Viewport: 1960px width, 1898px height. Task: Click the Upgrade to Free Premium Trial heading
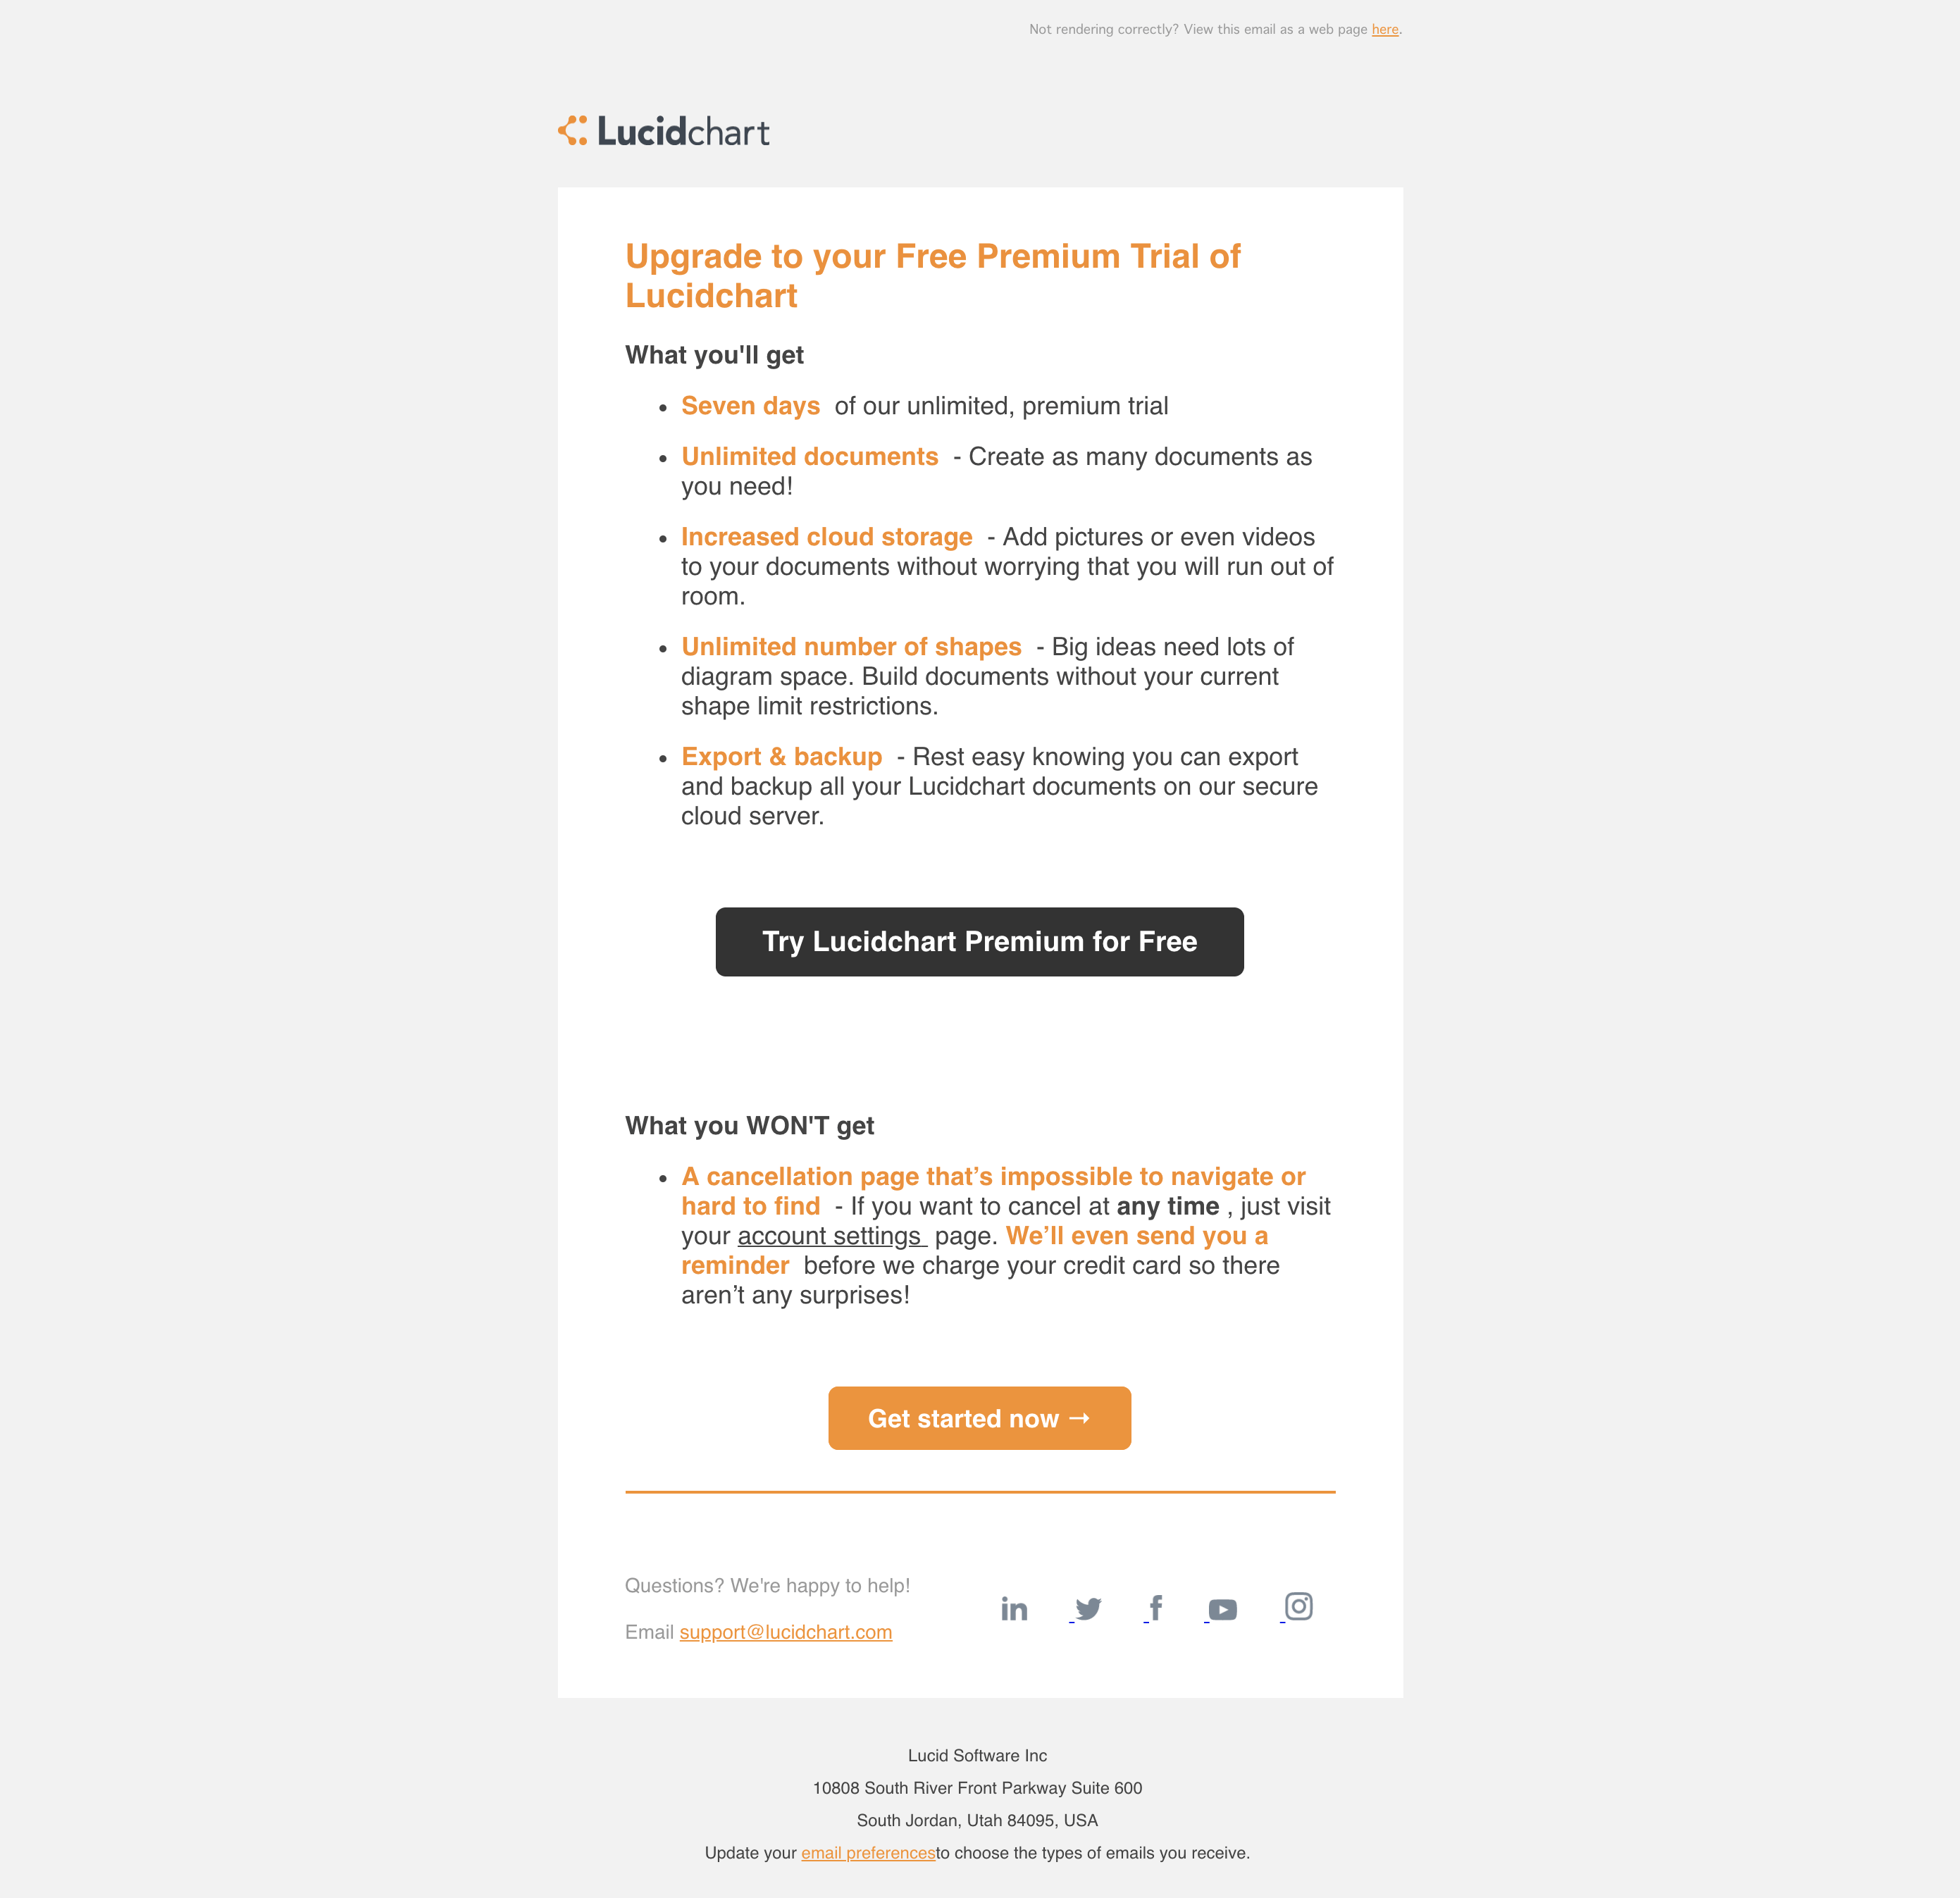click(933, 275)
